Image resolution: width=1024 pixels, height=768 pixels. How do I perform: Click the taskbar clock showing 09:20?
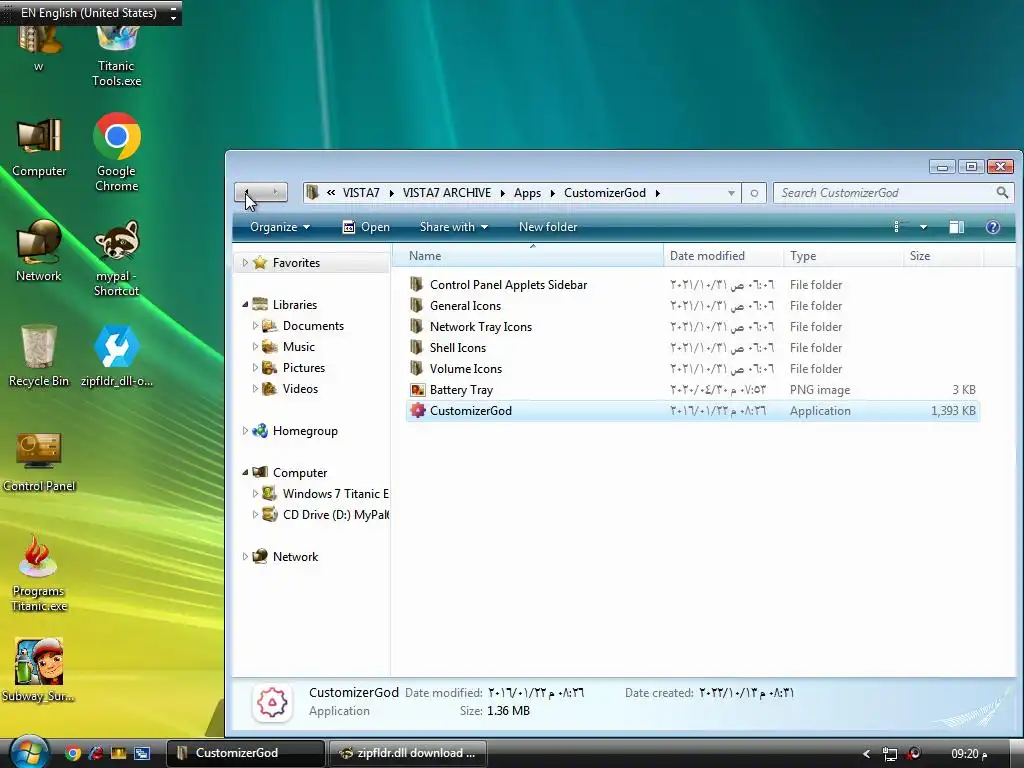point(969,754)
